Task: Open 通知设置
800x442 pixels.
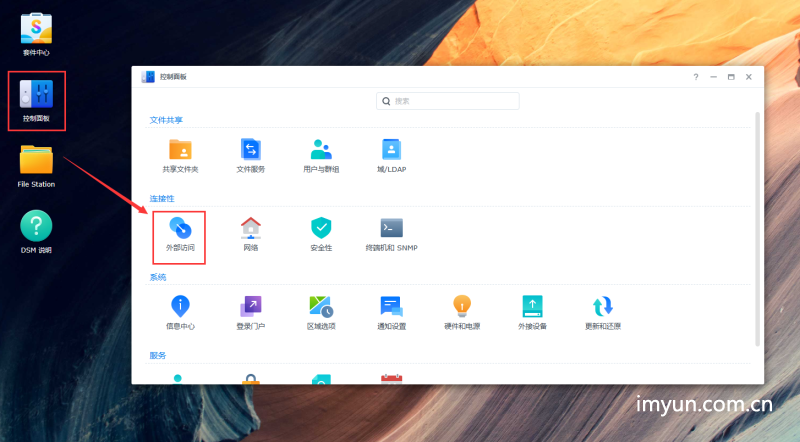Action: (x=391, y=313)
